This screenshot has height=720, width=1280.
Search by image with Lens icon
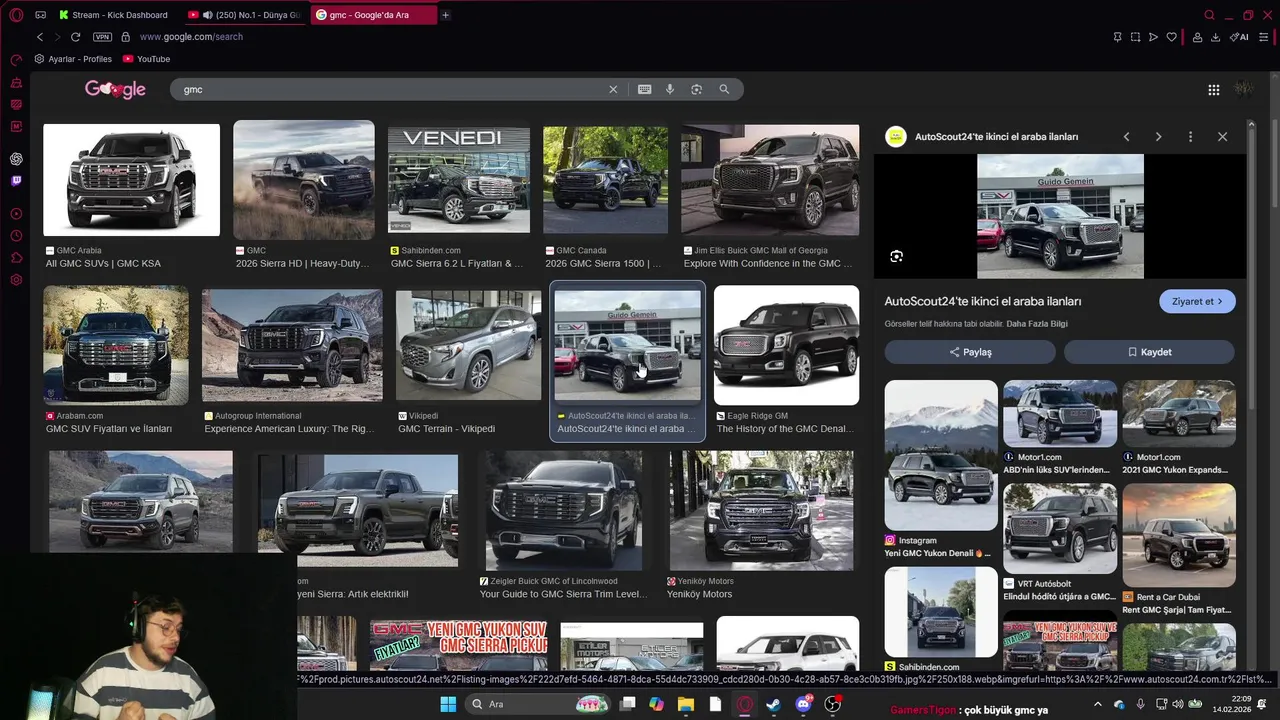click(696, 89)
